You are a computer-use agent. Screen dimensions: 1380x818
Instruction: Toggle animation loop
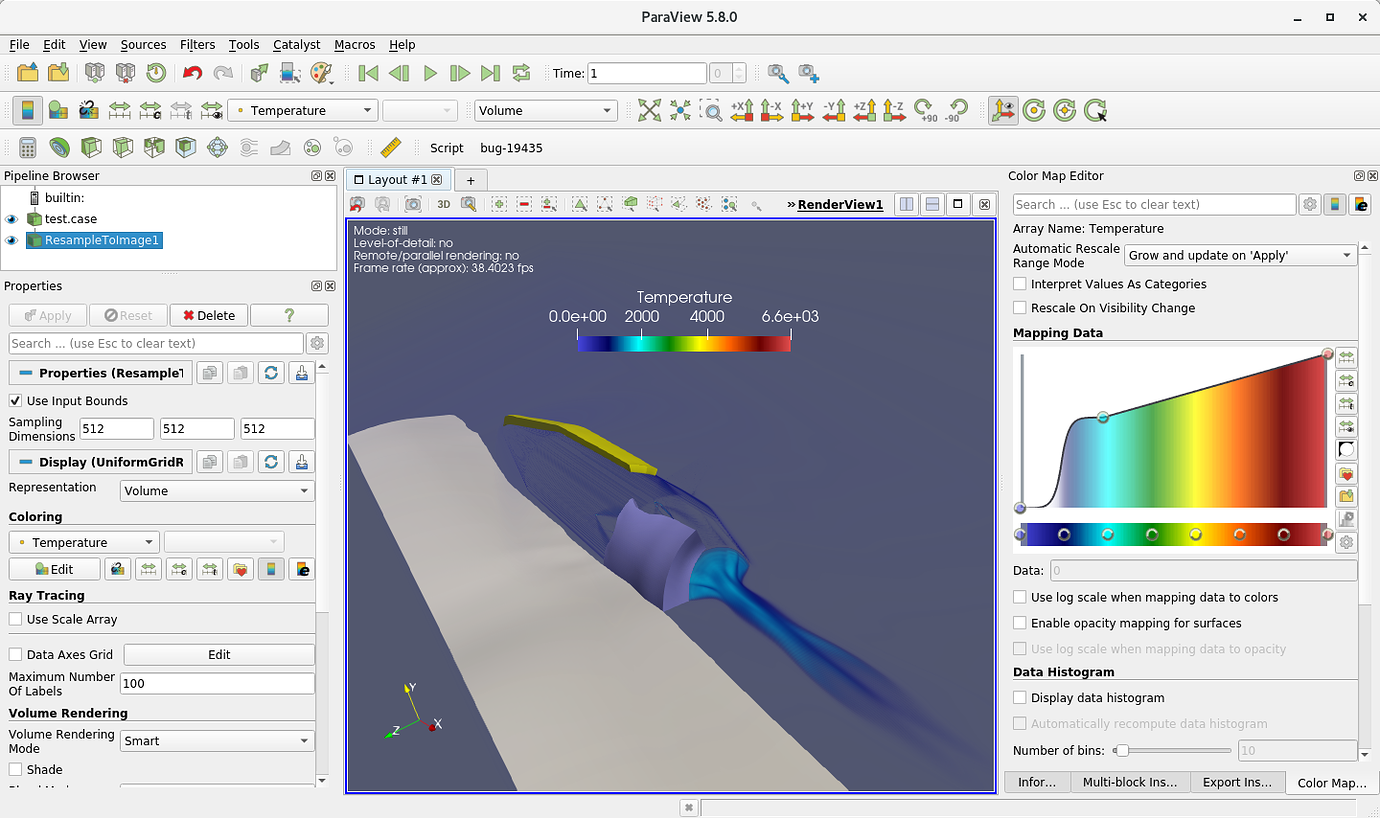pyautogui.click(x=521, y=73)
